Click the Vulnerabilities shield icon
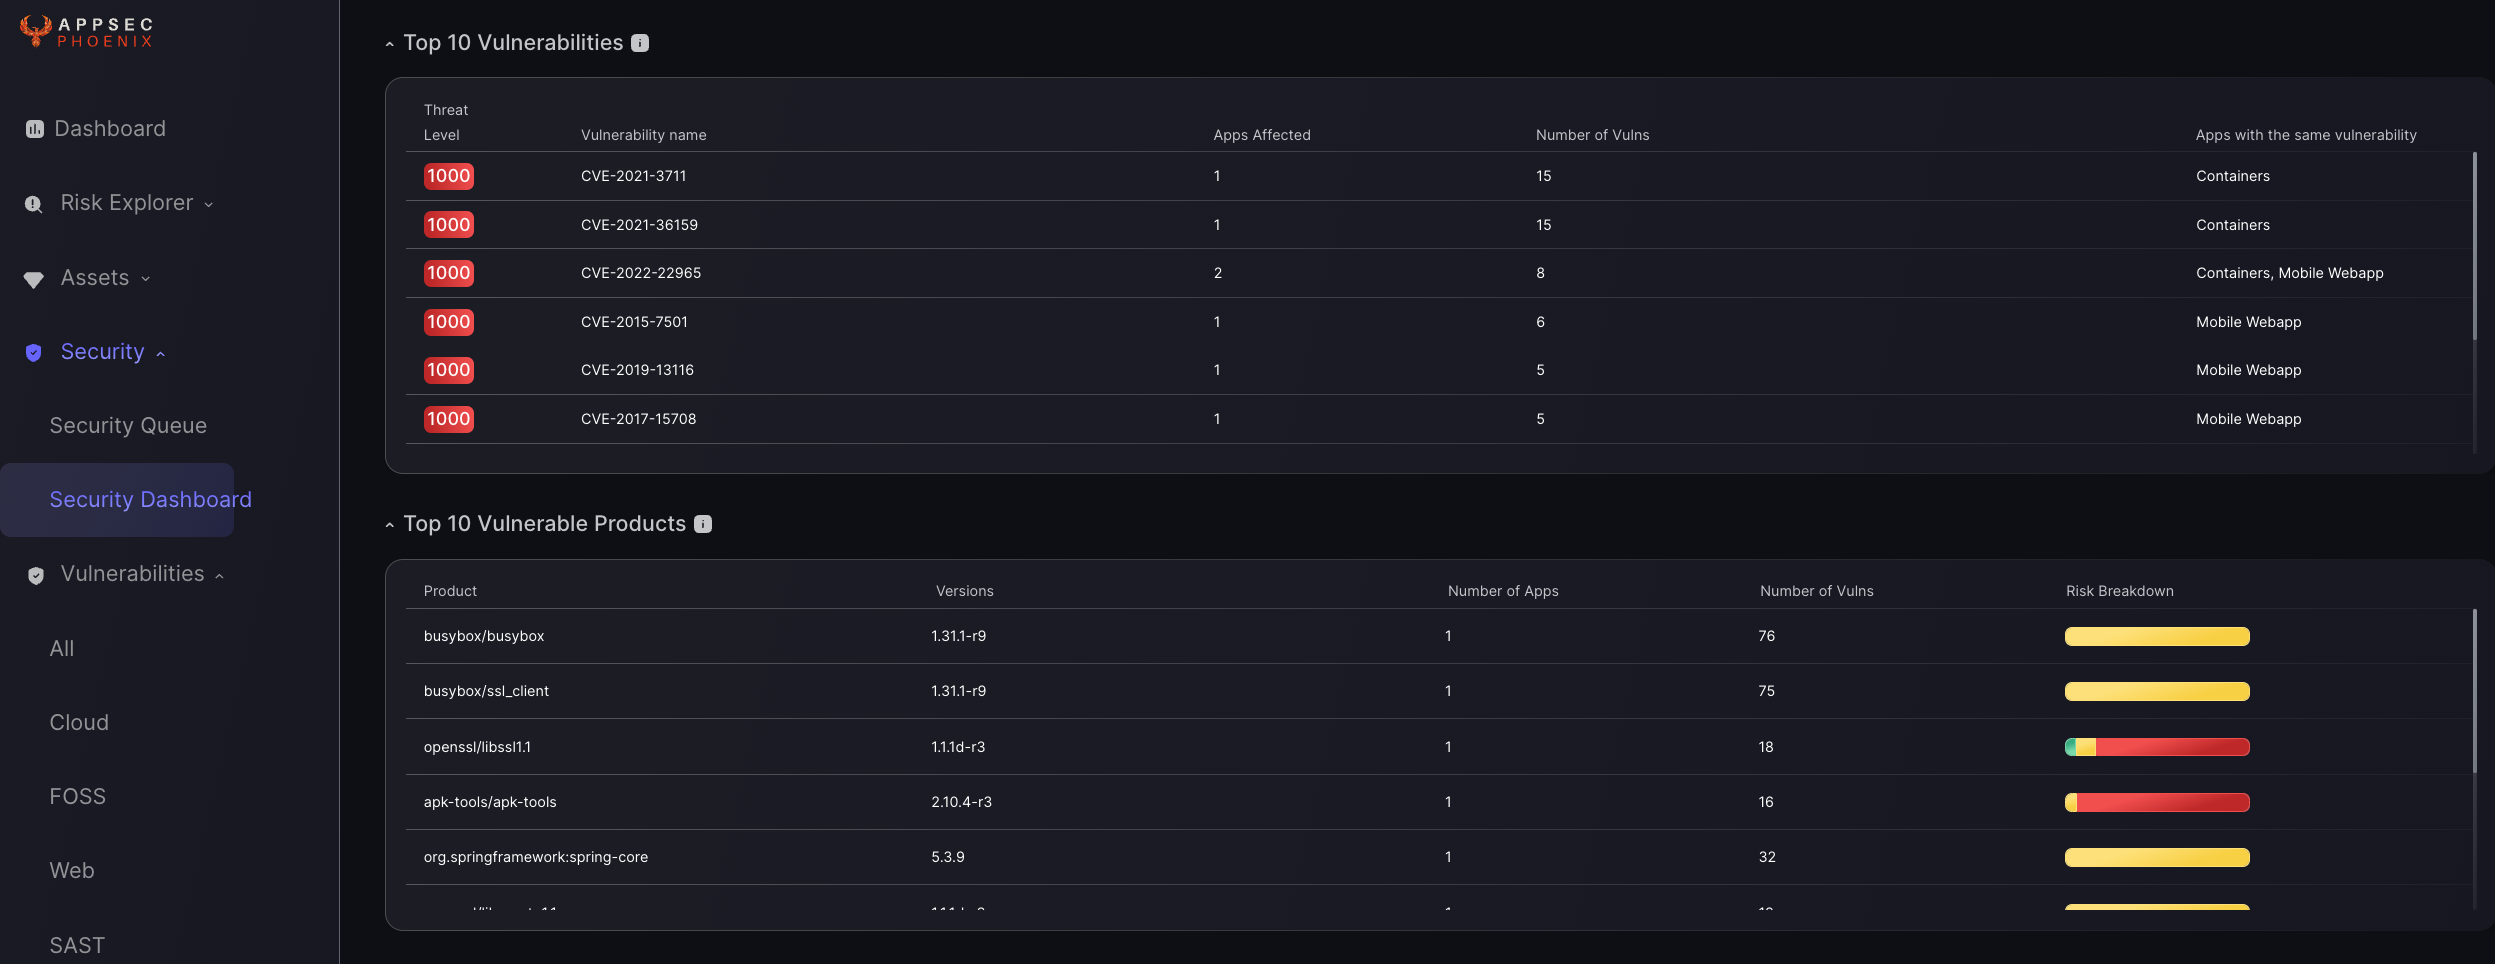The height and width of the screenshot is (964, 2495). 36,575
